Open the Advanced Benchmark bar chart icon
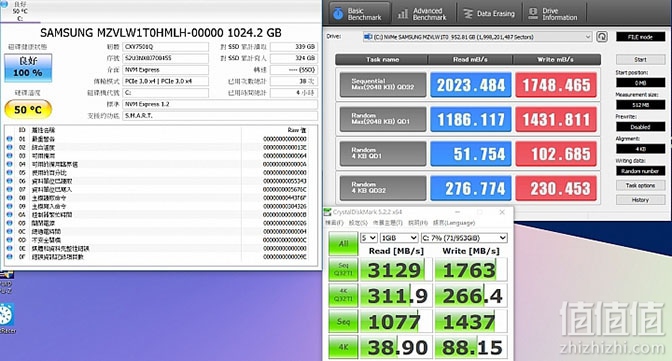This screenshot has width=672, height=361. tap(403, 14)
